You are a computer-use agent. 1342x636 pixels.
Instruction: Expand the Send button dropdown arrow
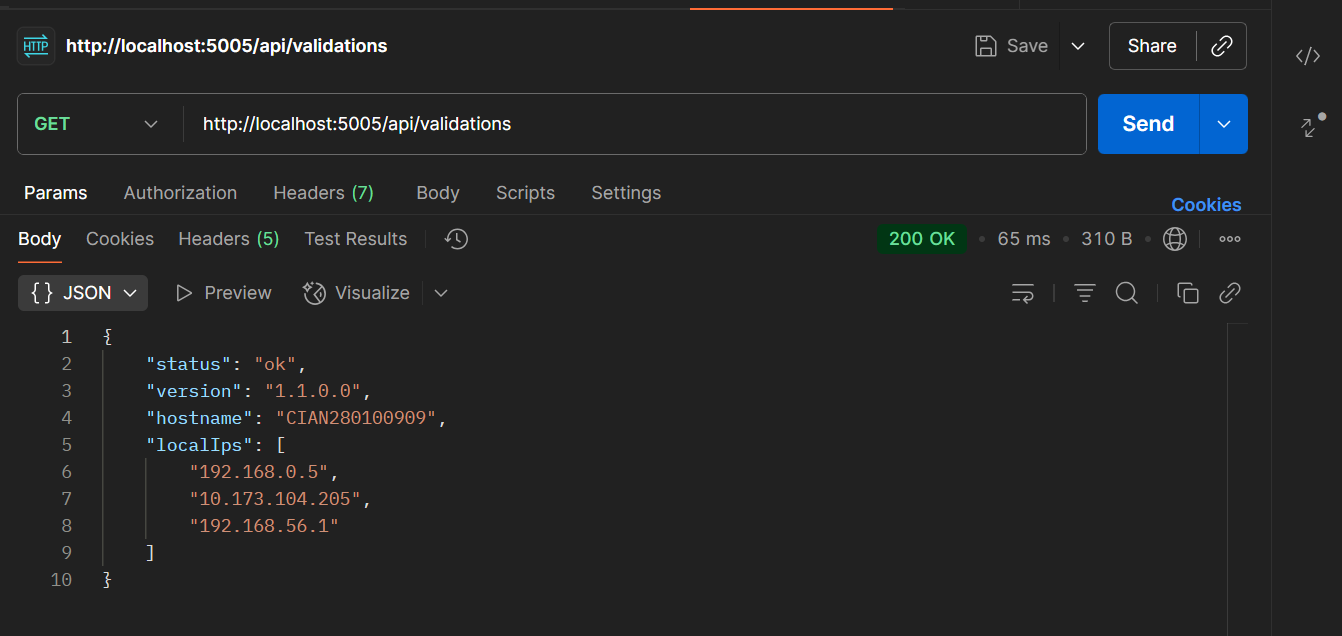click(1224, 124)
